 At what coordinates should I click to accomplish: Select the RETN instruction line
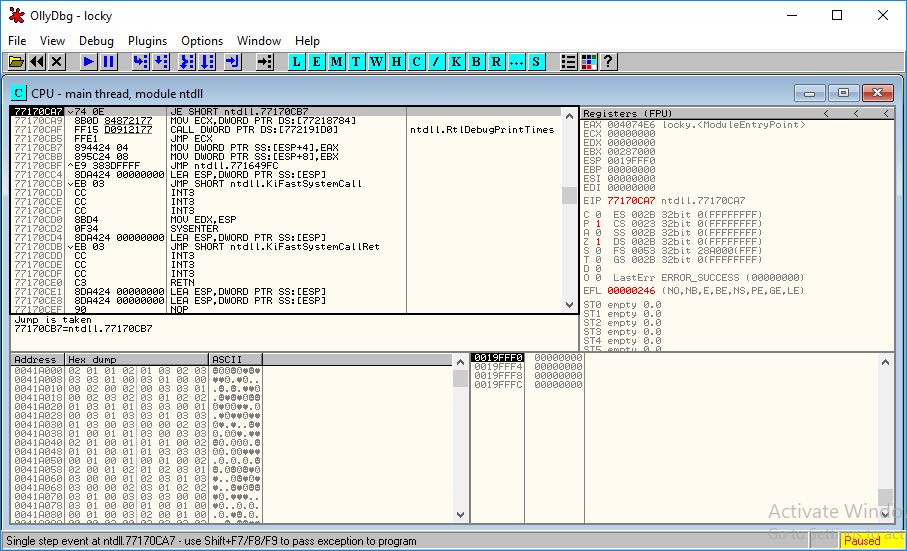click(286, 283)
